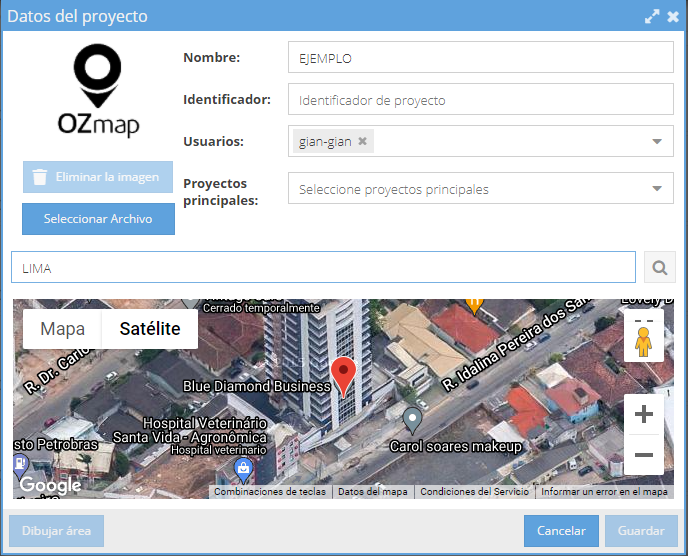This screenshot has height=556, width=688.
Task: Click the Blue Diamond Business map label
Action: coord(257,386)
